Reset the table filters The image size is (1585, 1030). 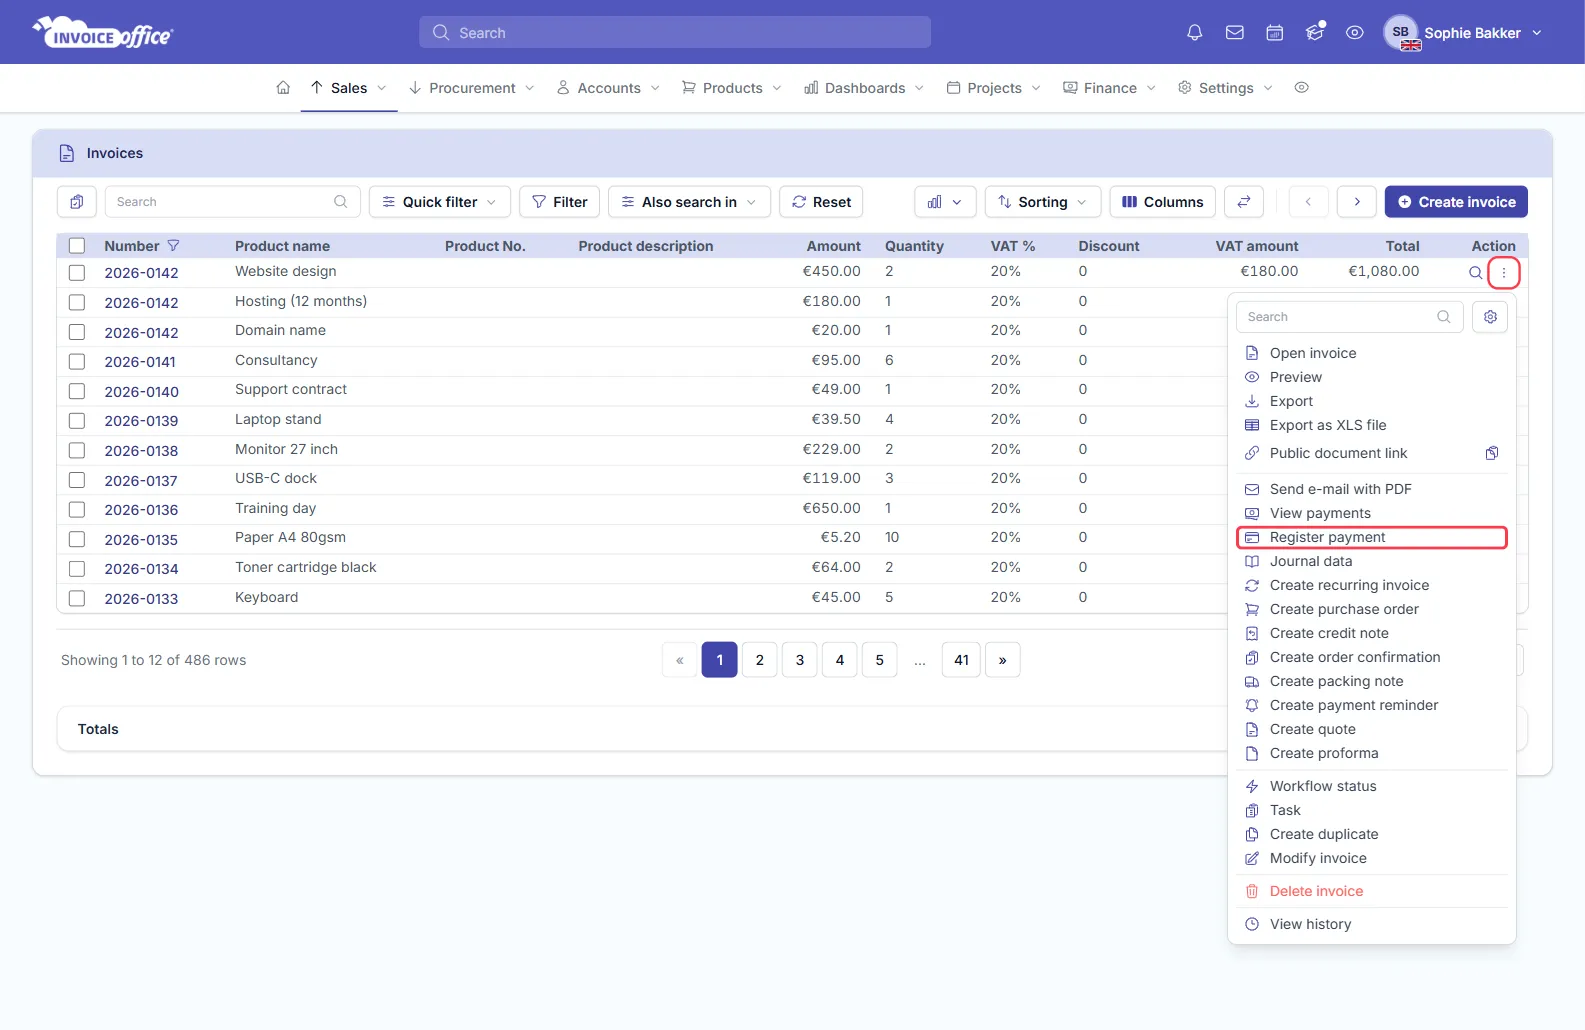821,202
